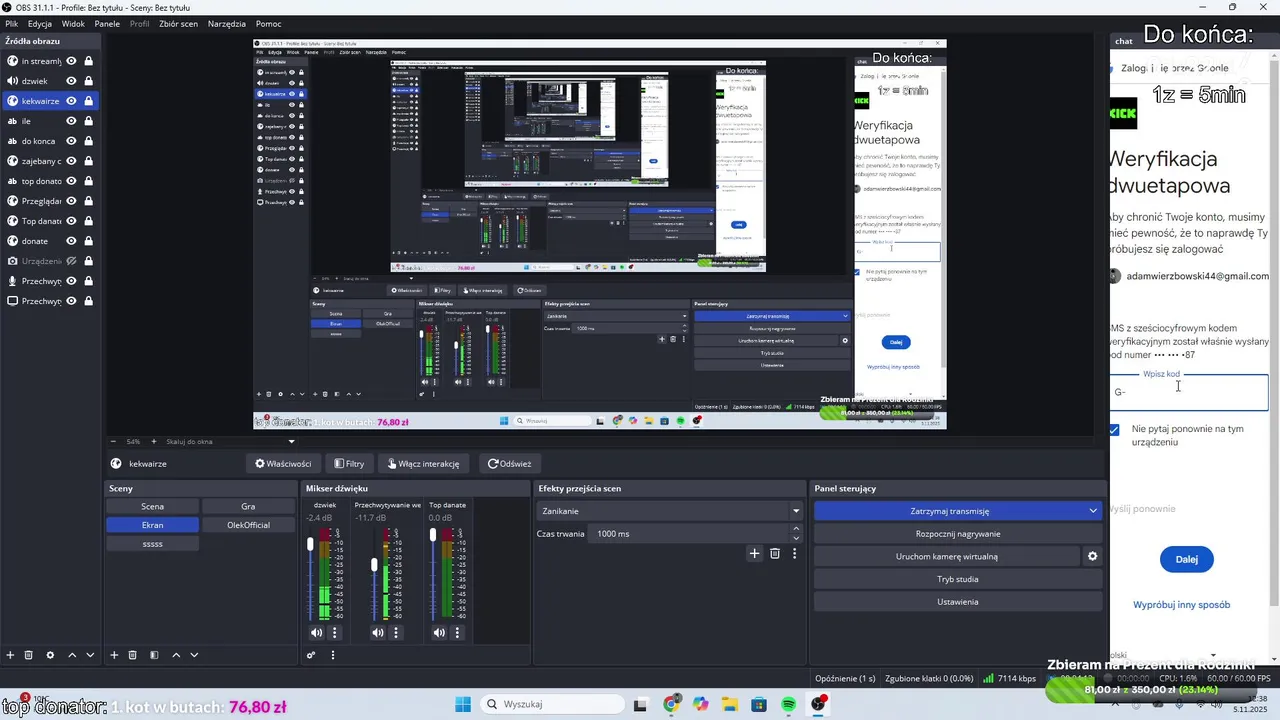This screenshot has width=1280, height=720.
Task: Open the Pomoc menu
Action: click(x=268, y=23)
